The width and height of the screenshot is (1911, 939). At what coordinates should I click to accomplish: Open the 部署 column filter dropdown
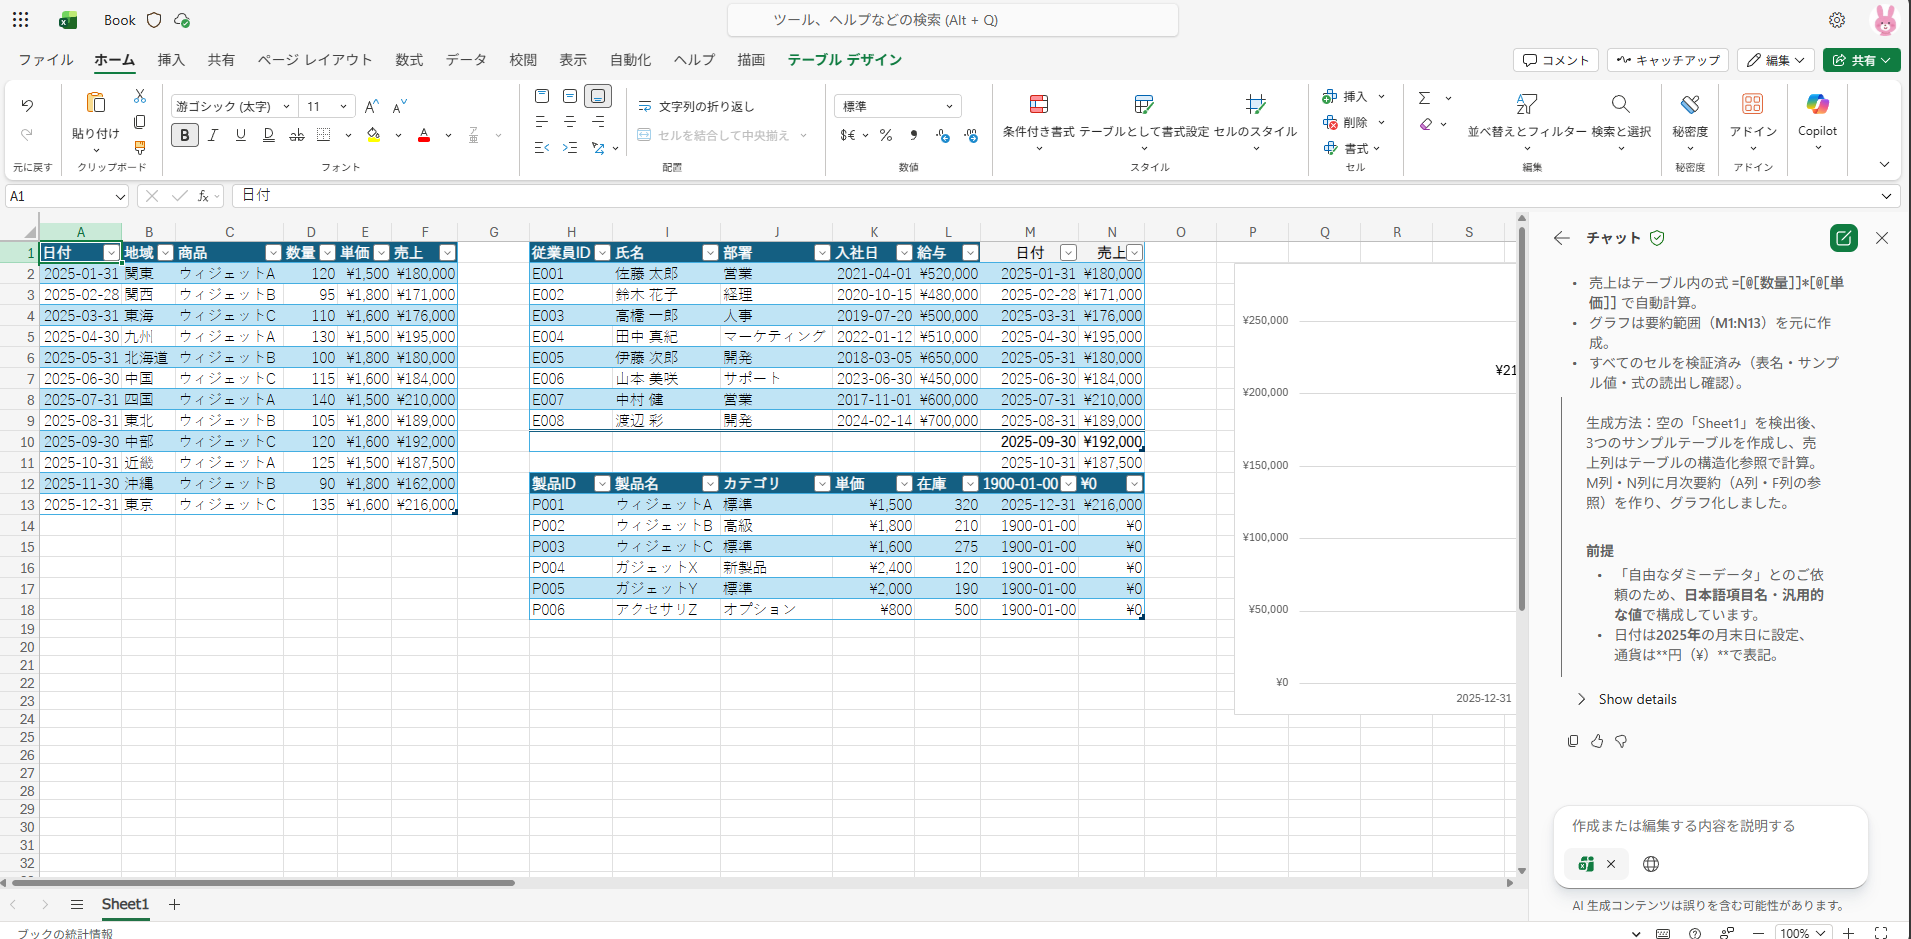(822, 253)
